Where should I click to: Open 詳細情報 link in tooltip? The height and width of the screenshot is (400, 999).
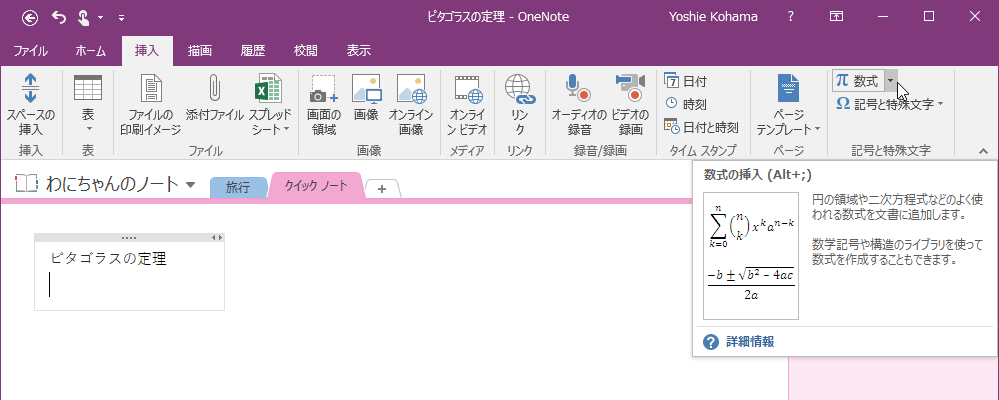[751, 342]
